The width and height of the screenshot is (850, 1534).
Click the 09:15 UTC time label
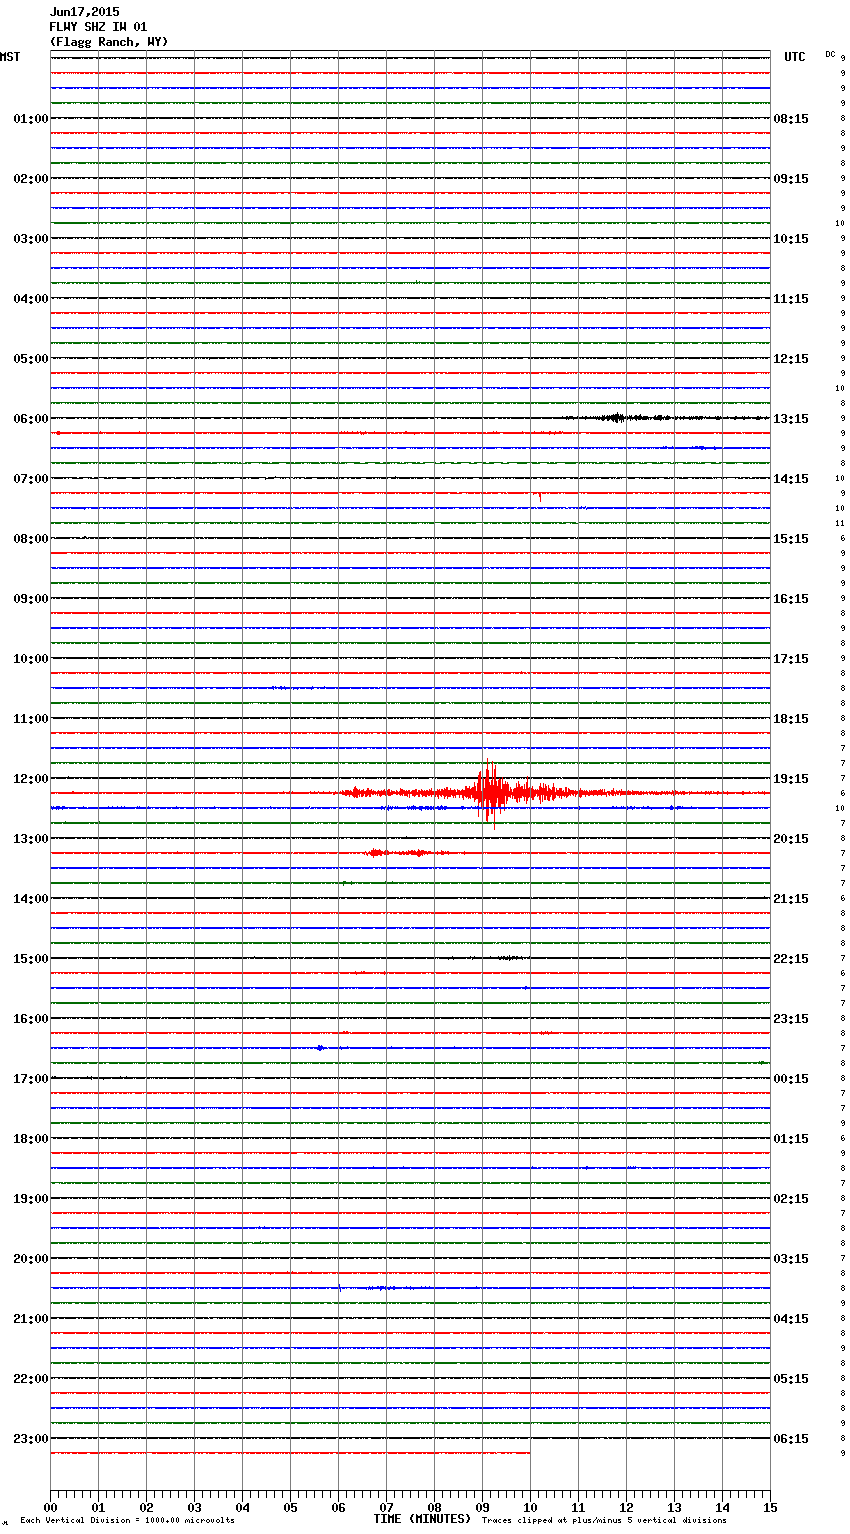tap(791, 179)
